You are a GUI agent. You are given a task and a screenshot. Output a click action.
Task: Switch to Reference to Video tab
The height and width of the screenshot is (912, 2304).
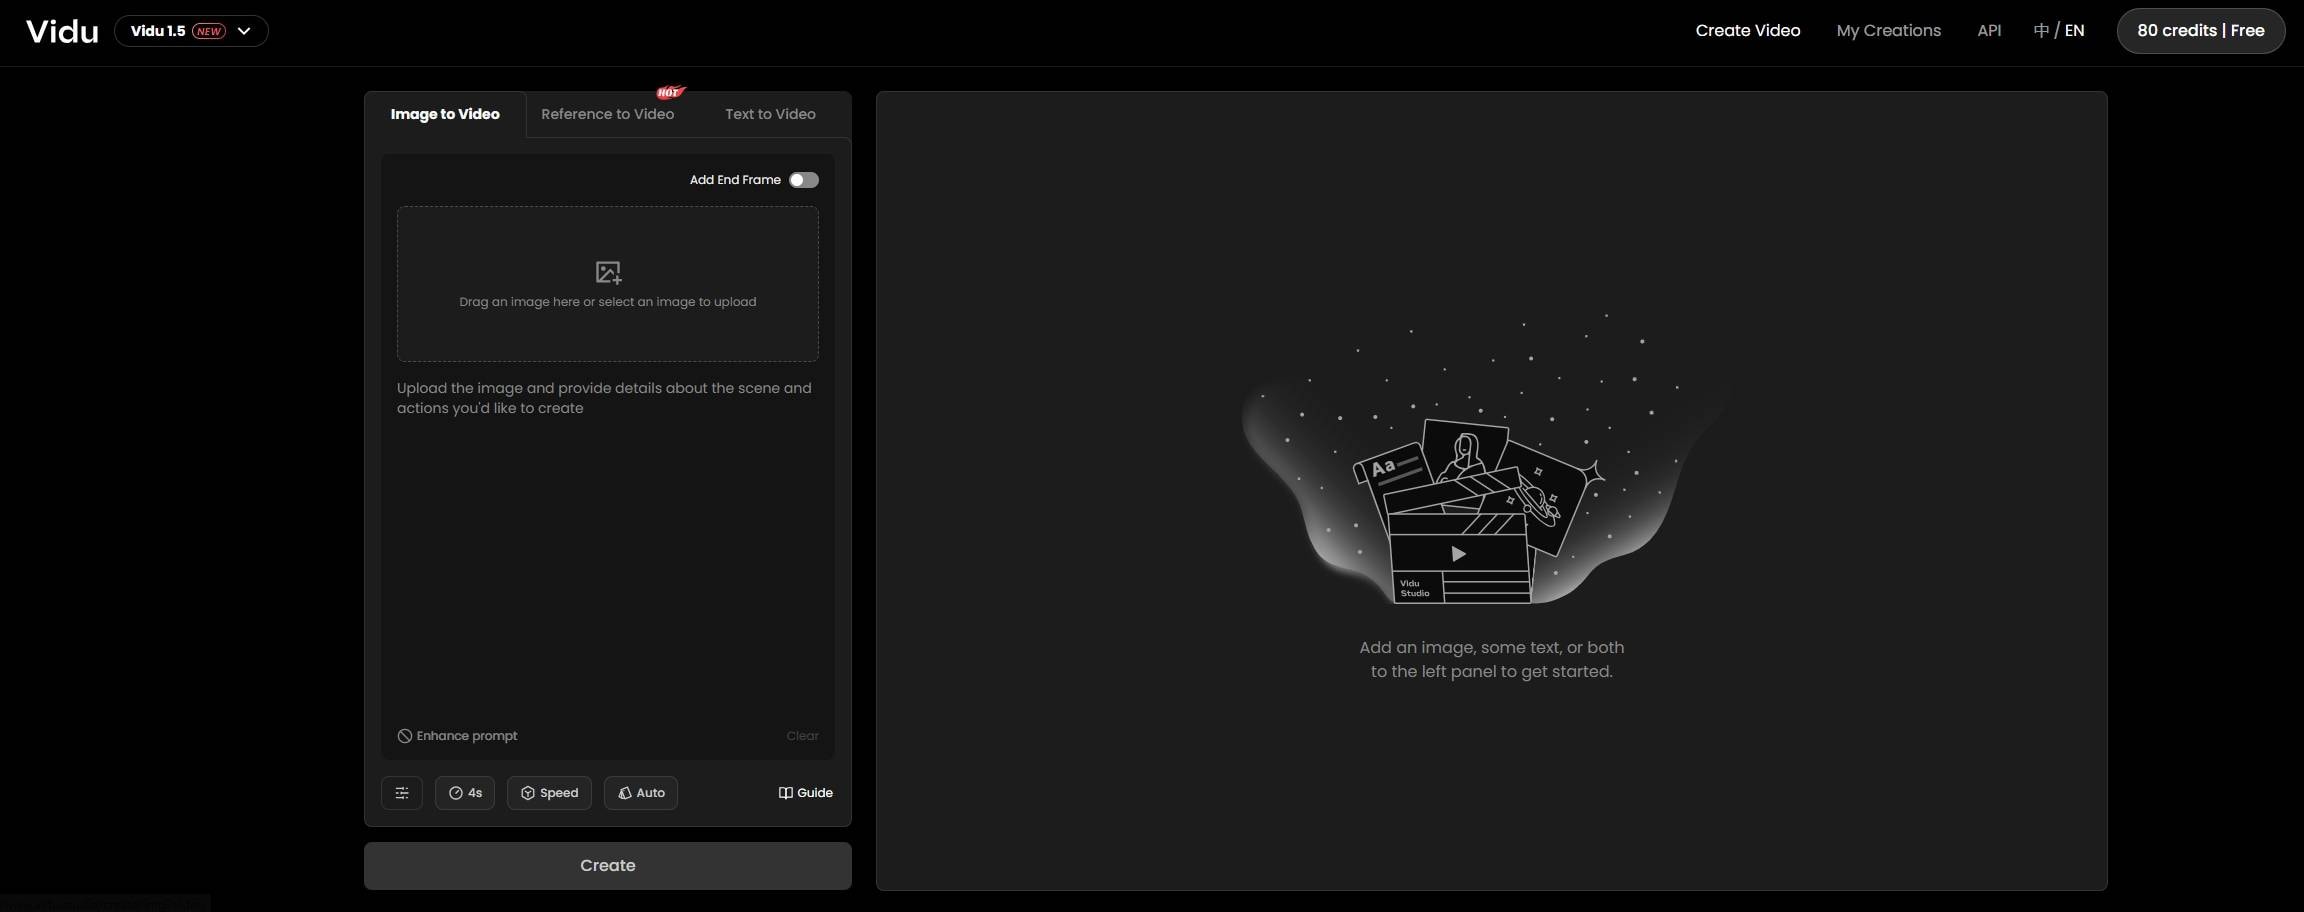click(x=607, y=114)
